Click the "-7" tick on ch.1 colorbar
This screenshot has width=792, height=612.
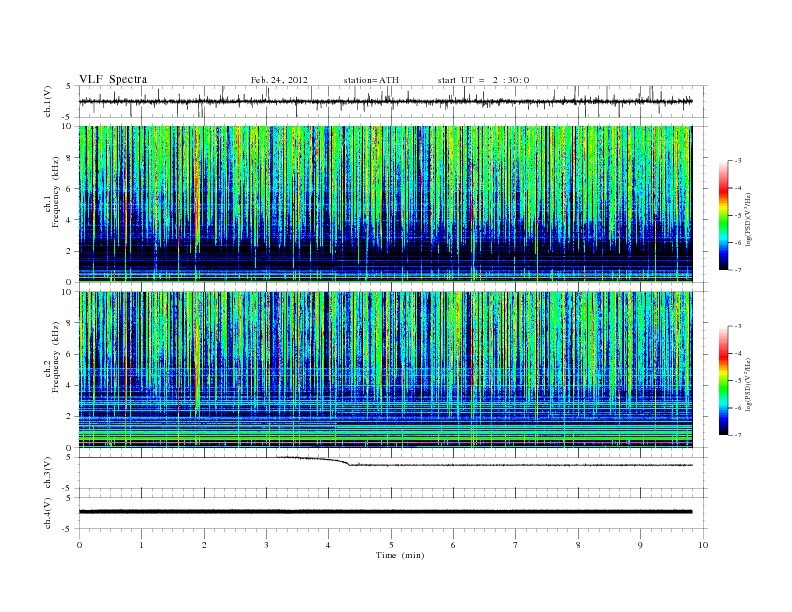(x=738, y=270)
